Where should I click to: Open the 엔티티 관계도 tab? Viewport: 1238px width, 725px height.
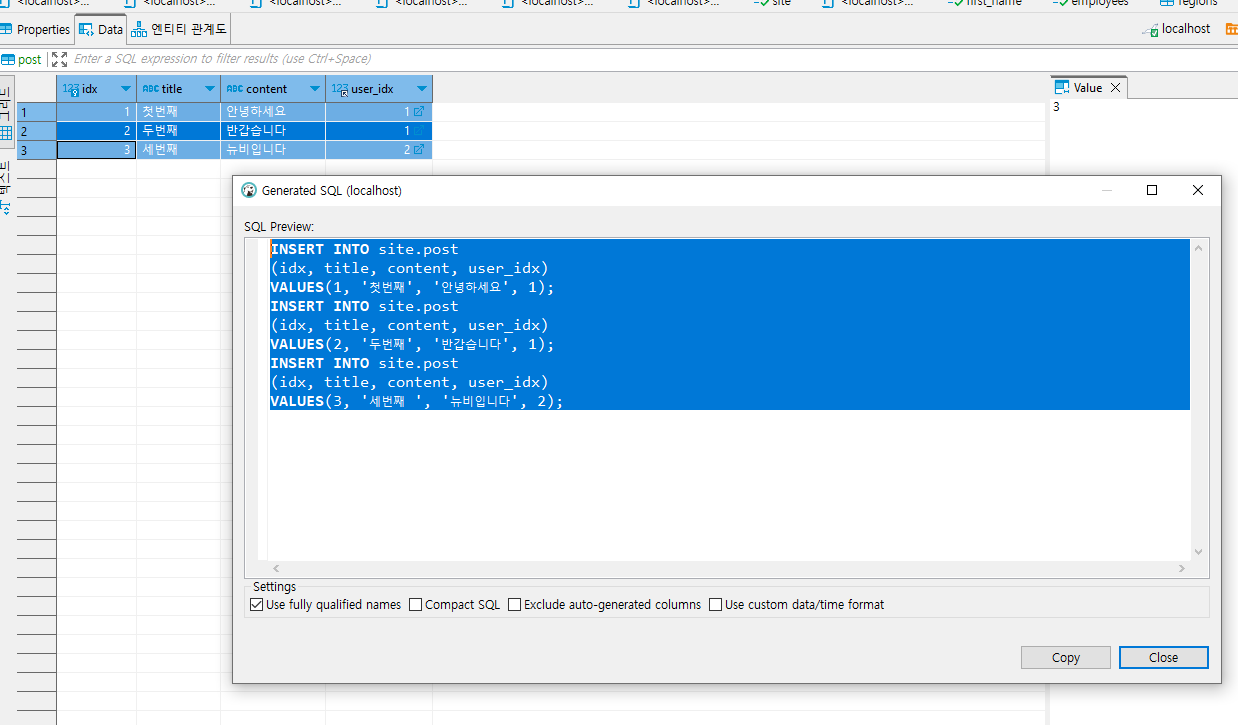coord(180,30)
